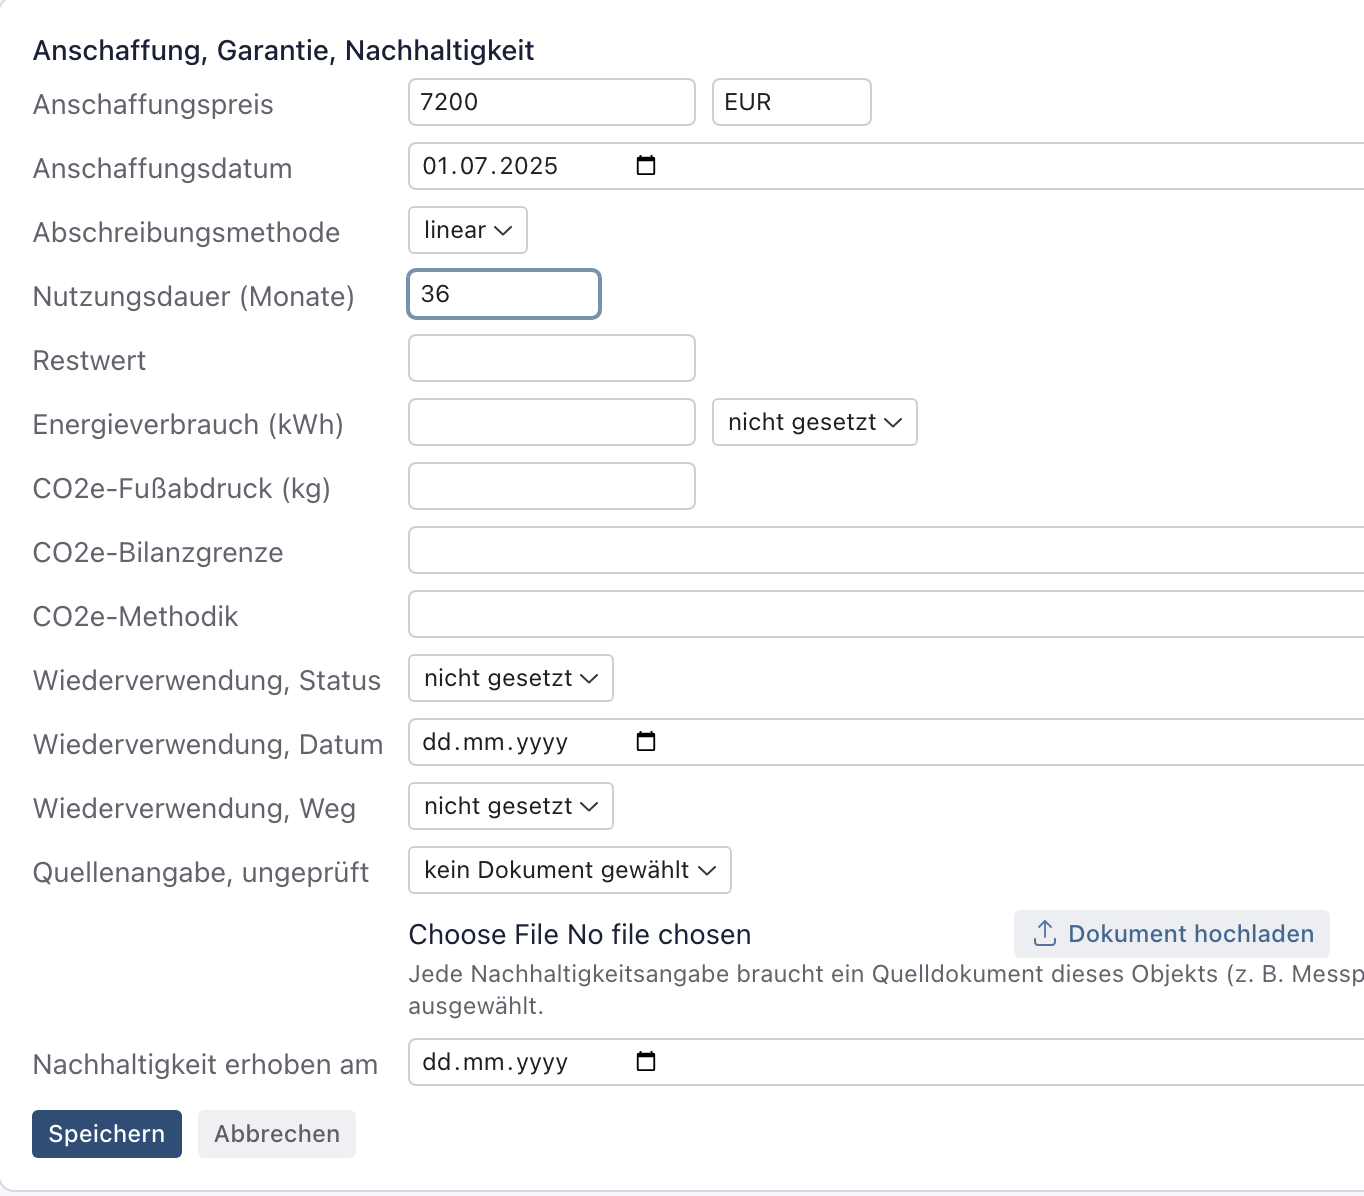Click the Quellenangabe, ungeprüft label
The image size is (1364, 1196).
pos(201,872)
